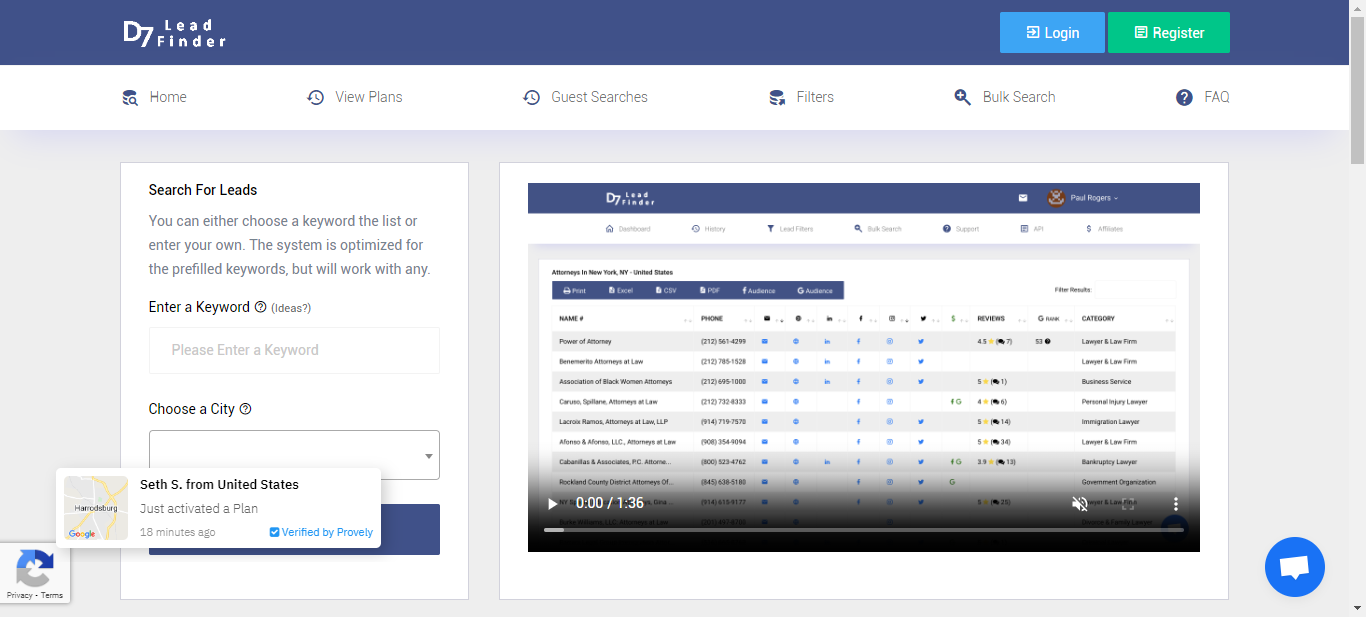
Task: Click the D7 Lead Finder logo
Action: (x=175, y=33)
